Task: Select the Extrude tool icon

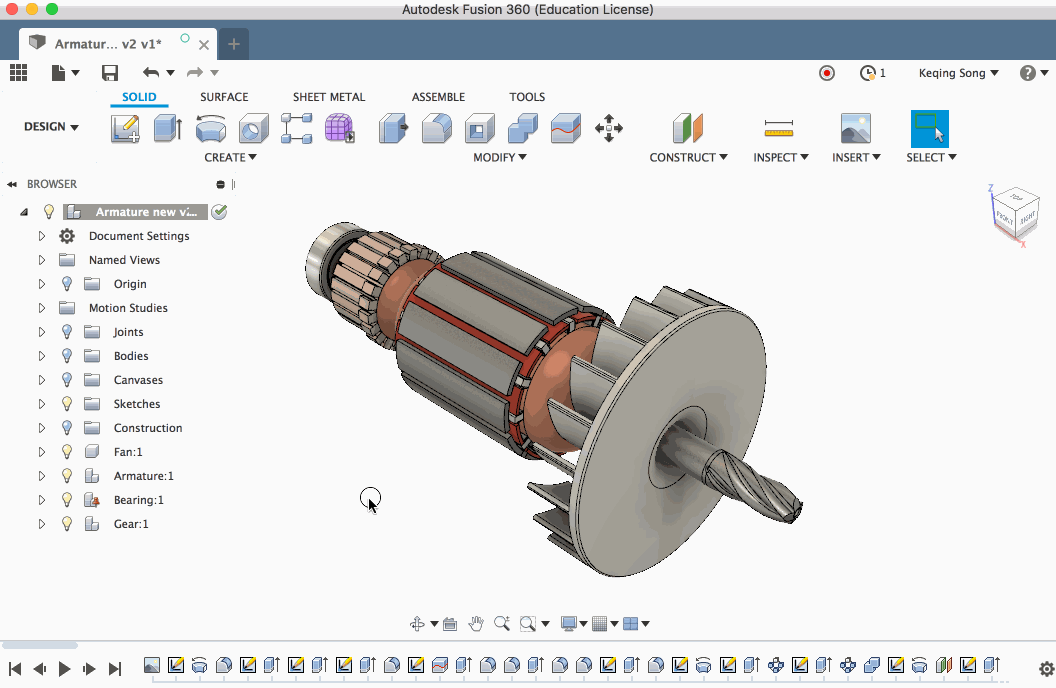Action: coord(167,128)
